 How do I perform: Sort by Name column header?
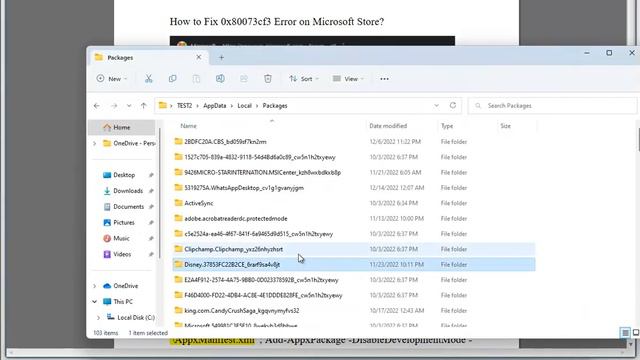(x=189, y=126)
